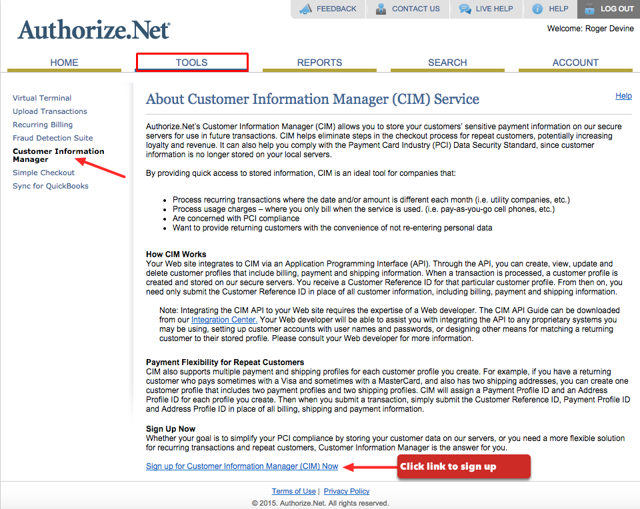Select Customer Information Manager sidebar item
This screenshot has height=509, width=640.
coord(58,155)
